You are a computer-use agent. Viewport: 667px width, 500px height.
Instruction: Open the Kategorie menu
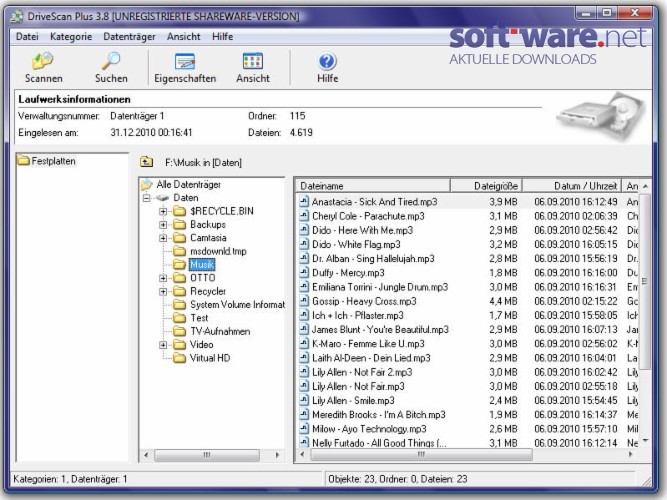(71, 37)
